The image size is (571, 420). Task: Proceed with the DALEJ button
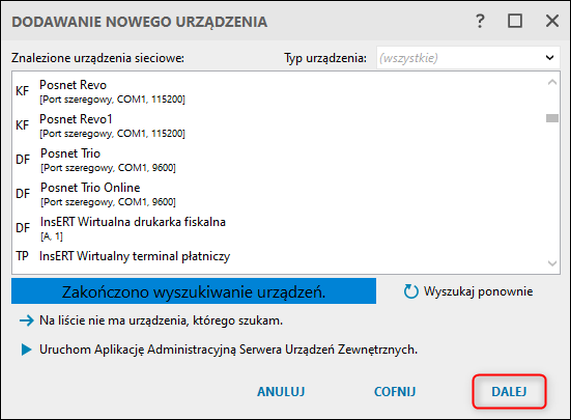pyautogui.click(x=509, y=392)
